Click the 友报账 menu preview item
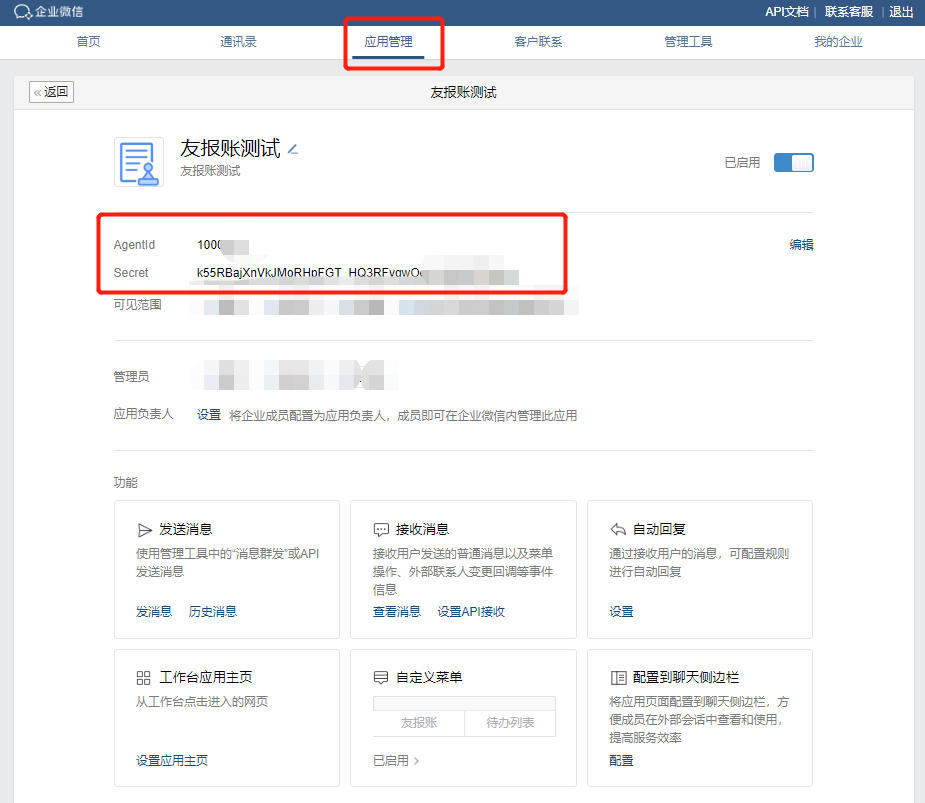This screenshot has height=803, width=925. coord(419,723)
